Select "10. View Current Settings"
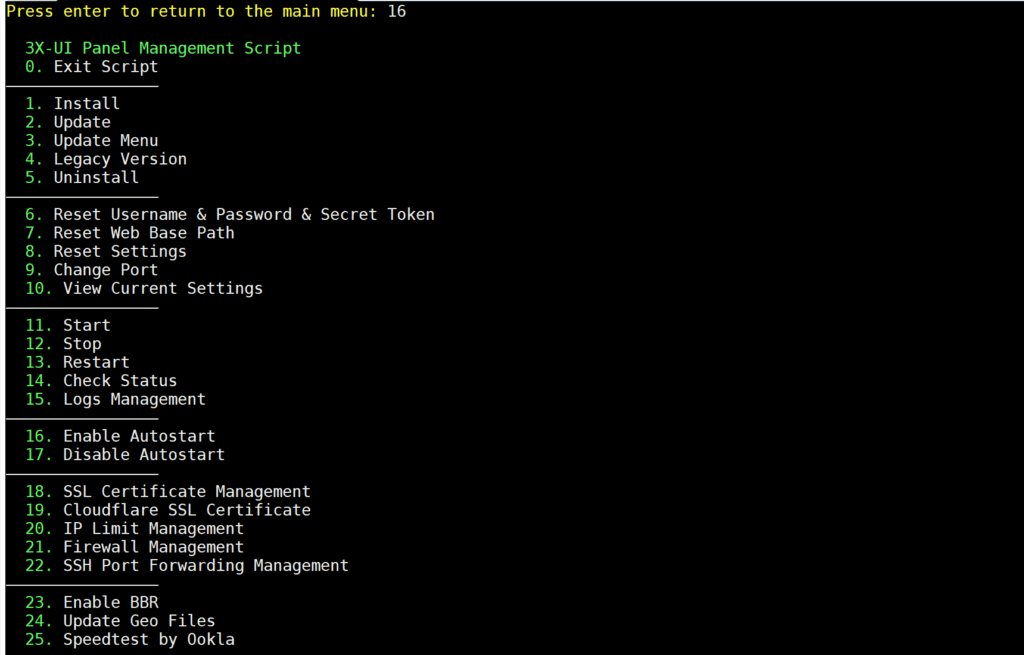The height and width of the screenshot is (655, 1024). (x=144, y=289)
